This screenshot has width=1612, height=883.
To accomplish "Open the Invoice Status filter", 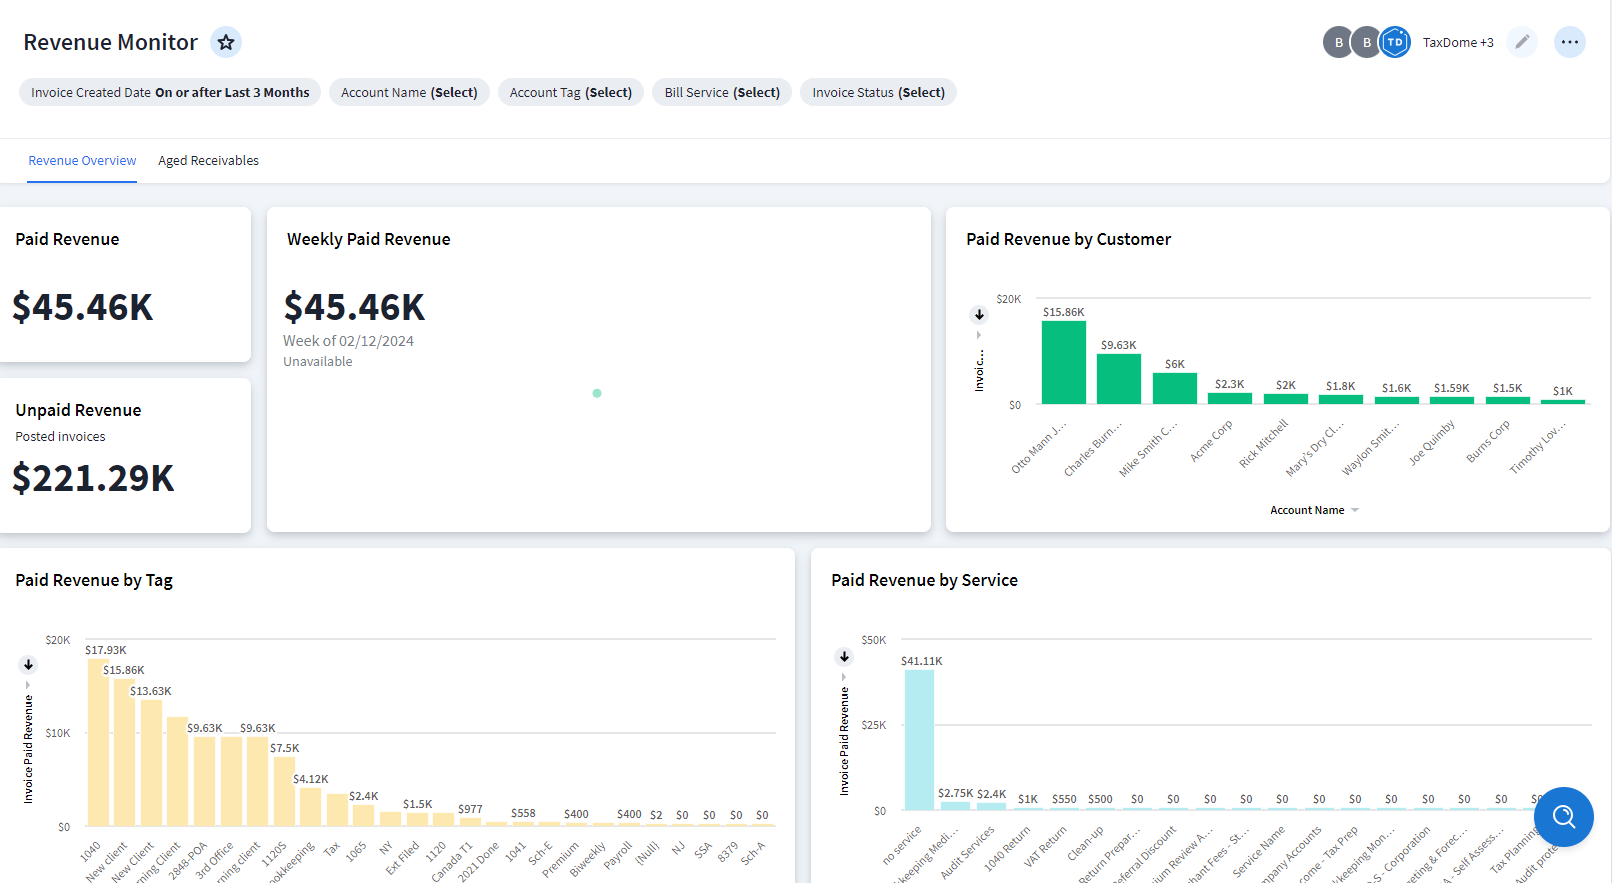I will (878, 92).
